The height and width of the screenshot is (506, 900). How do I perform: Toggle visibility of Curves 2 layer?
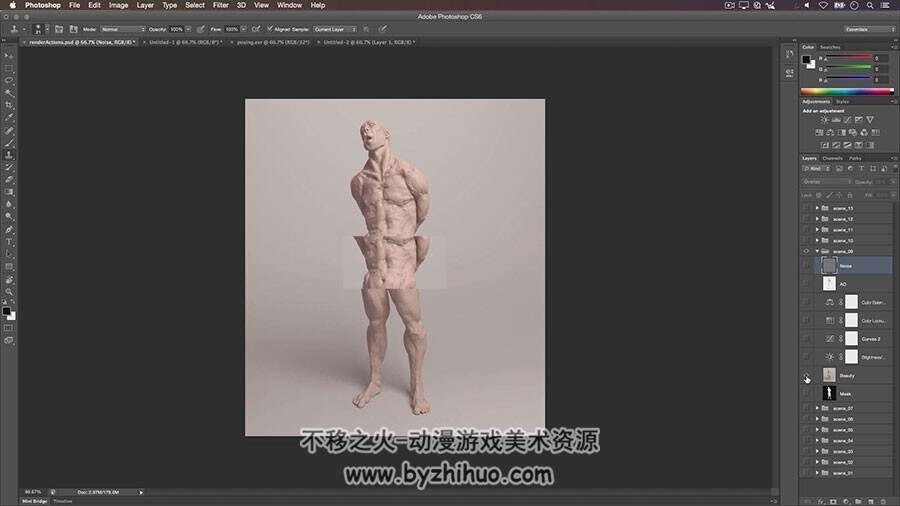pos(806,339)
